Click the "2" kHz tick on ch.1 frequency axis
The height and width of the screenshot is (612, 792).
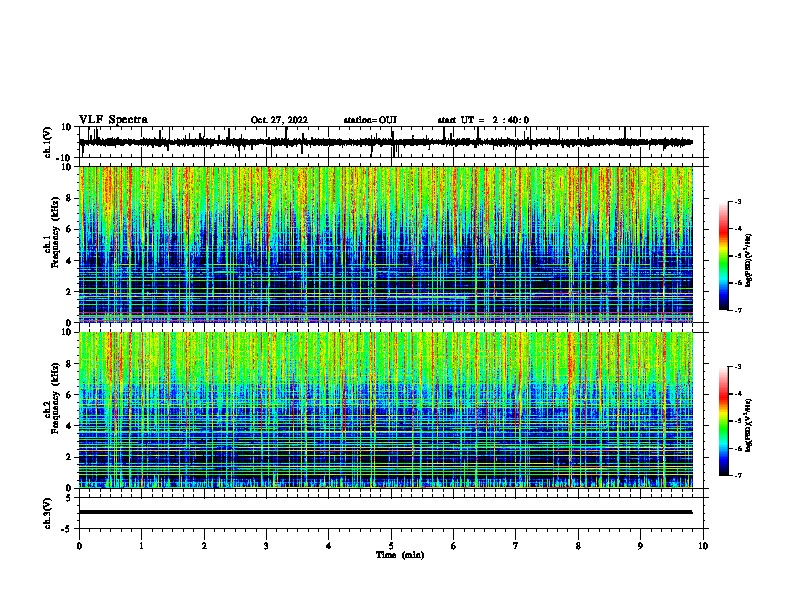tap(69, 291)
